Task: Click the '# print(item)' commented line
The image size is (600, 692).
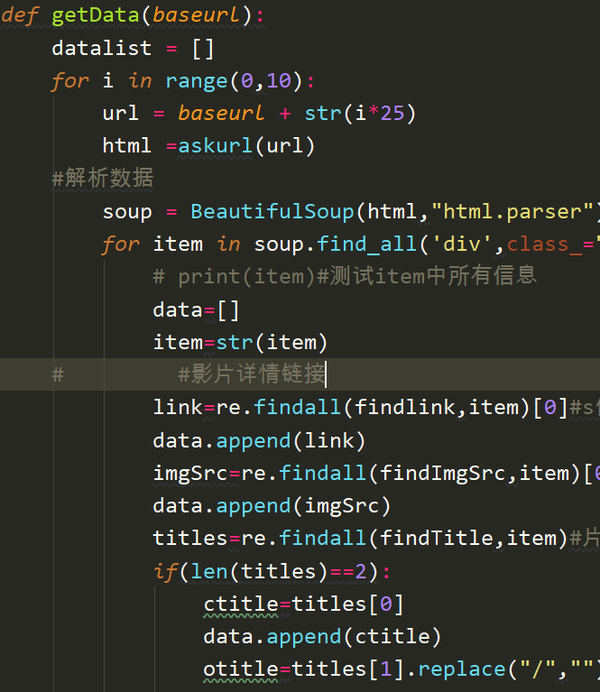Action: (x=345, y=276)
